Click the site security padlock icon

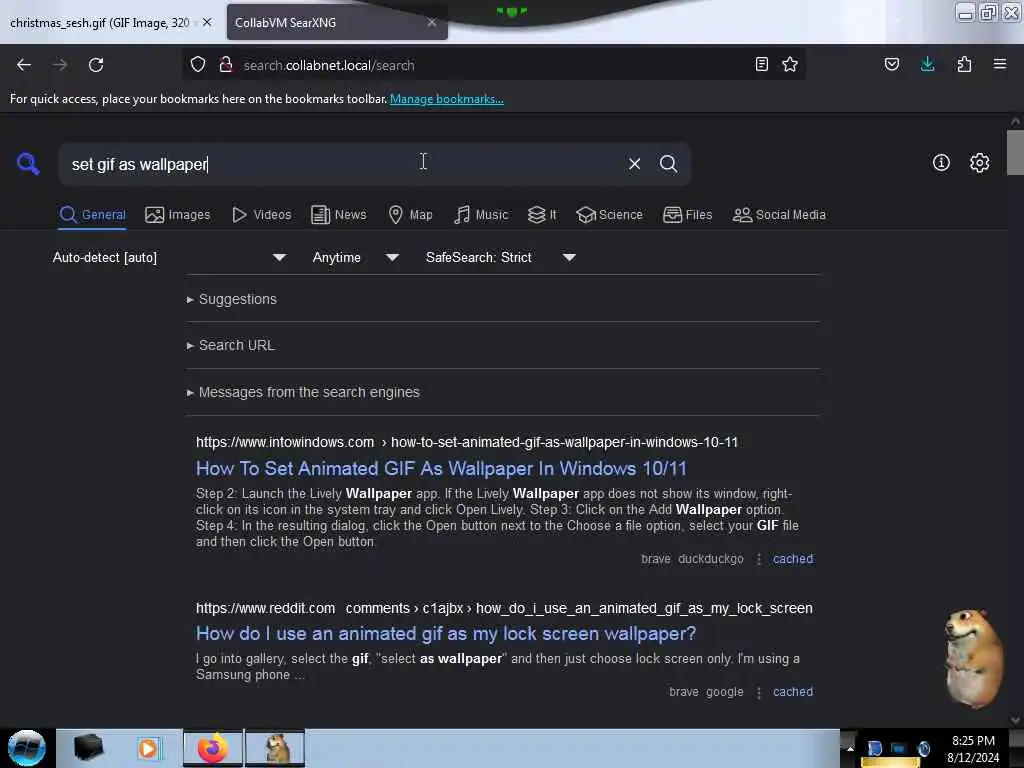226,64
